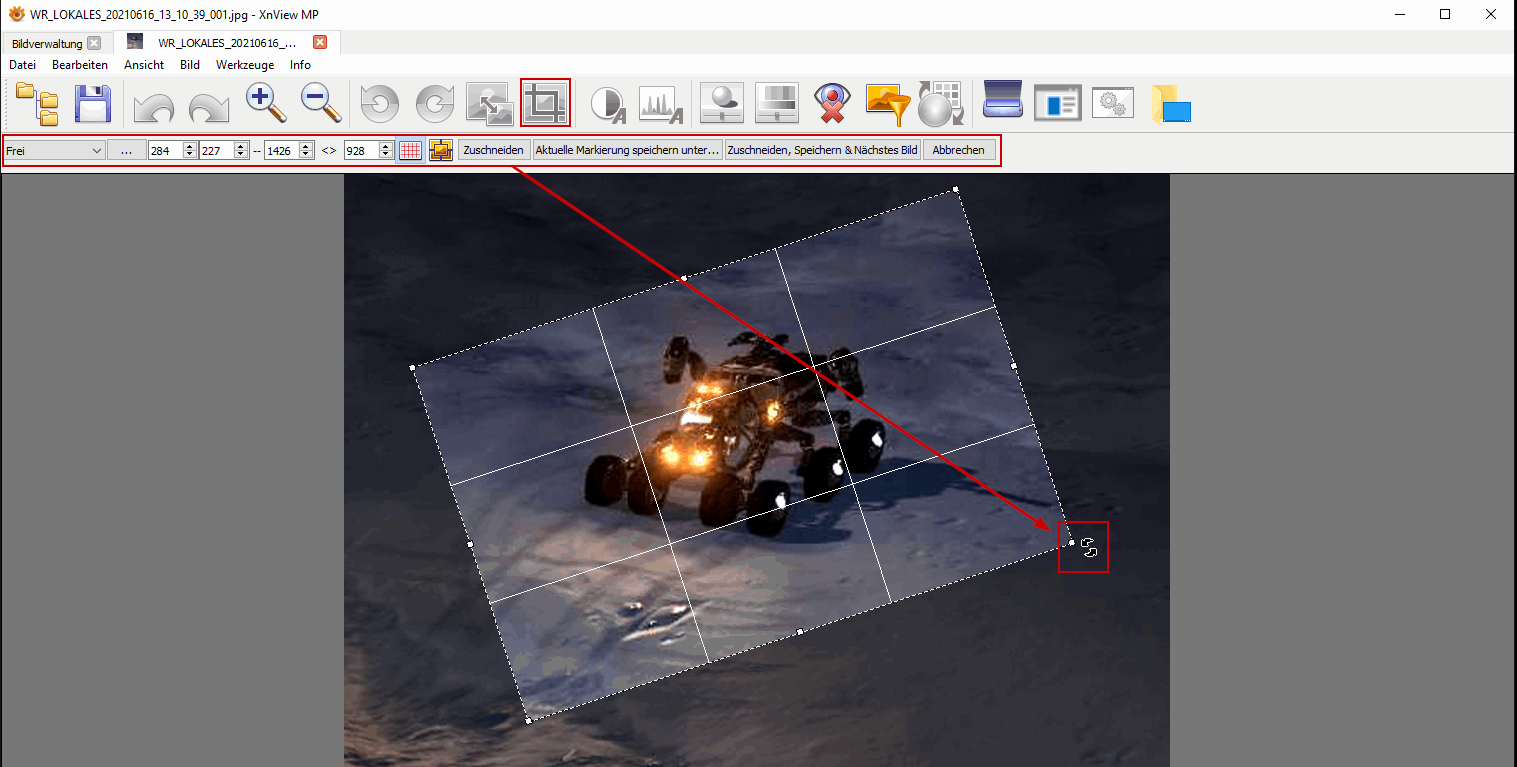The height and width of the screenshot is (767, 1517).
Task: Cancel cropping with Abbrechen
Action: pos(959,150)
